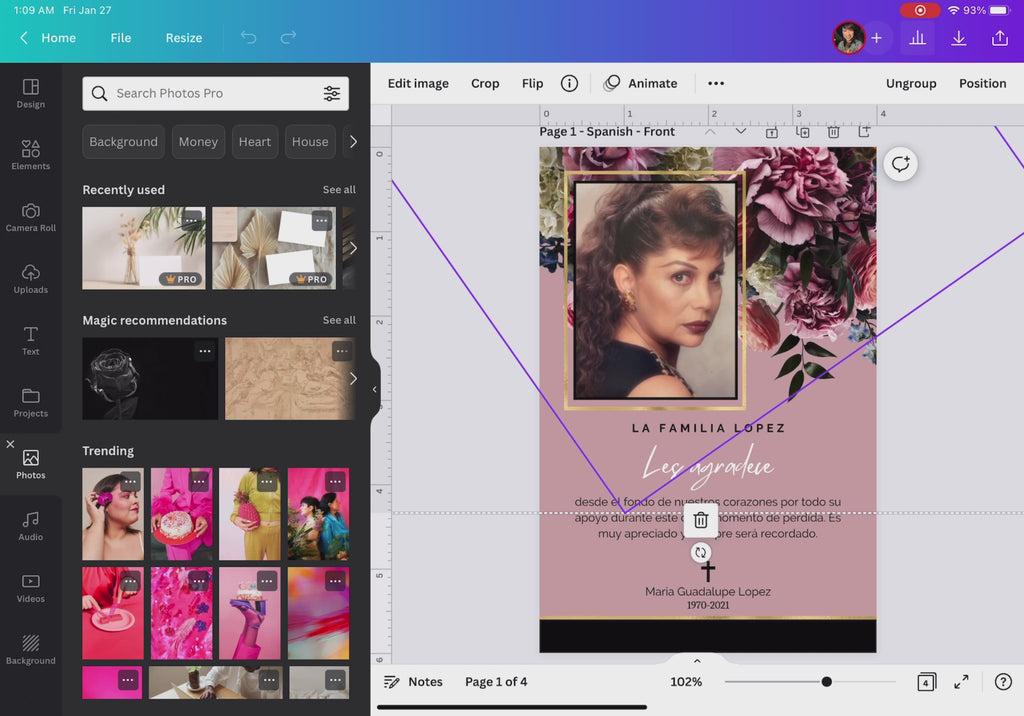Screen dimensions: 1024x716
Task: Add collaborator with plus icon
Action: (876, 38)
